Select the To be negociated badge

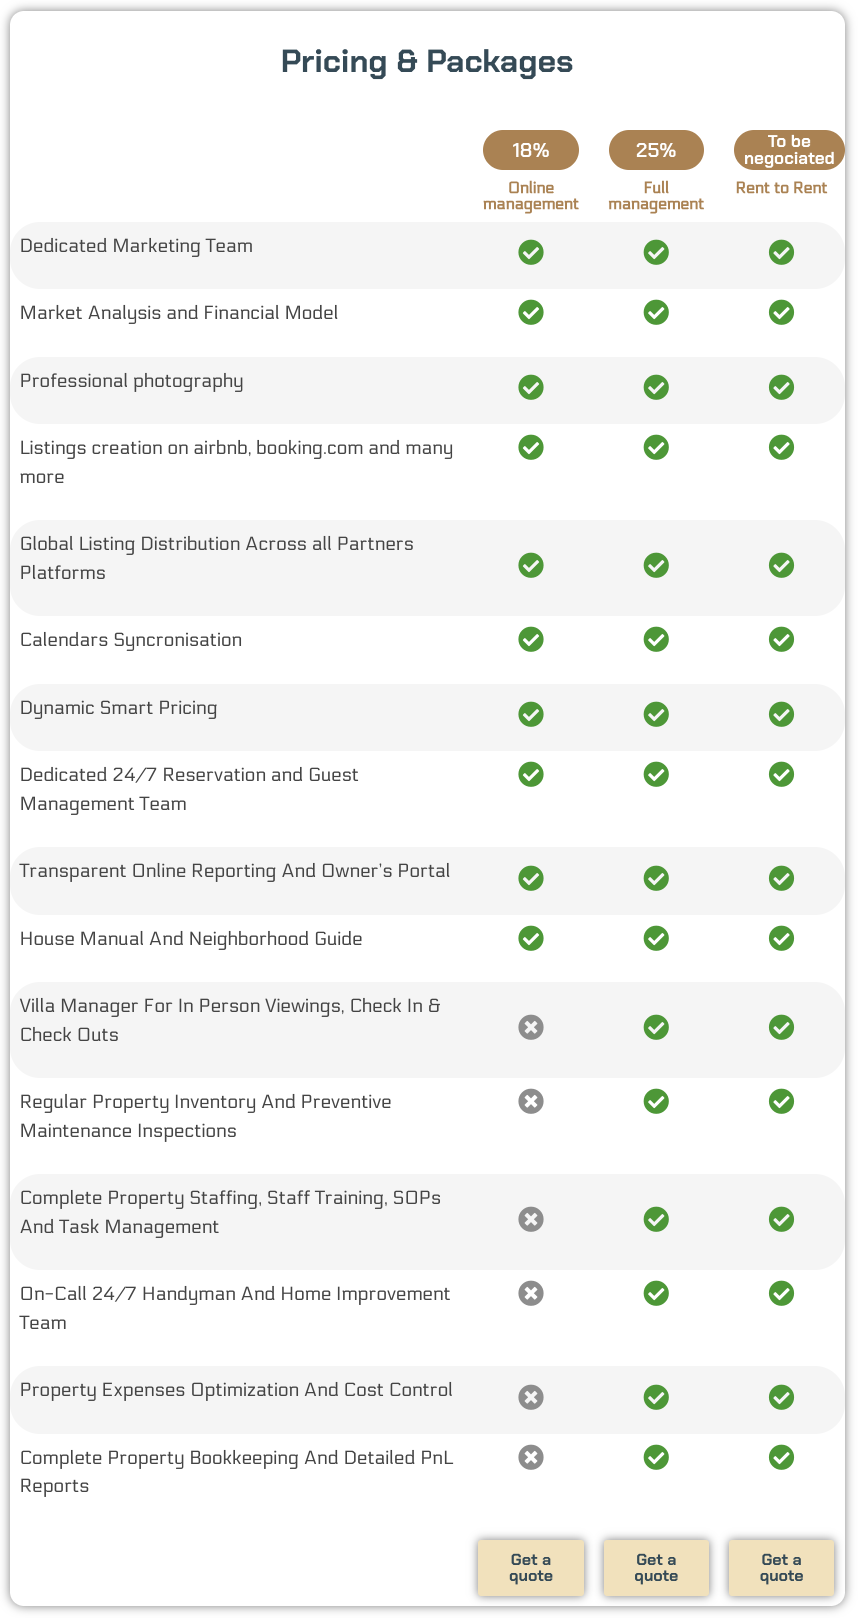[x=788, y=150]
